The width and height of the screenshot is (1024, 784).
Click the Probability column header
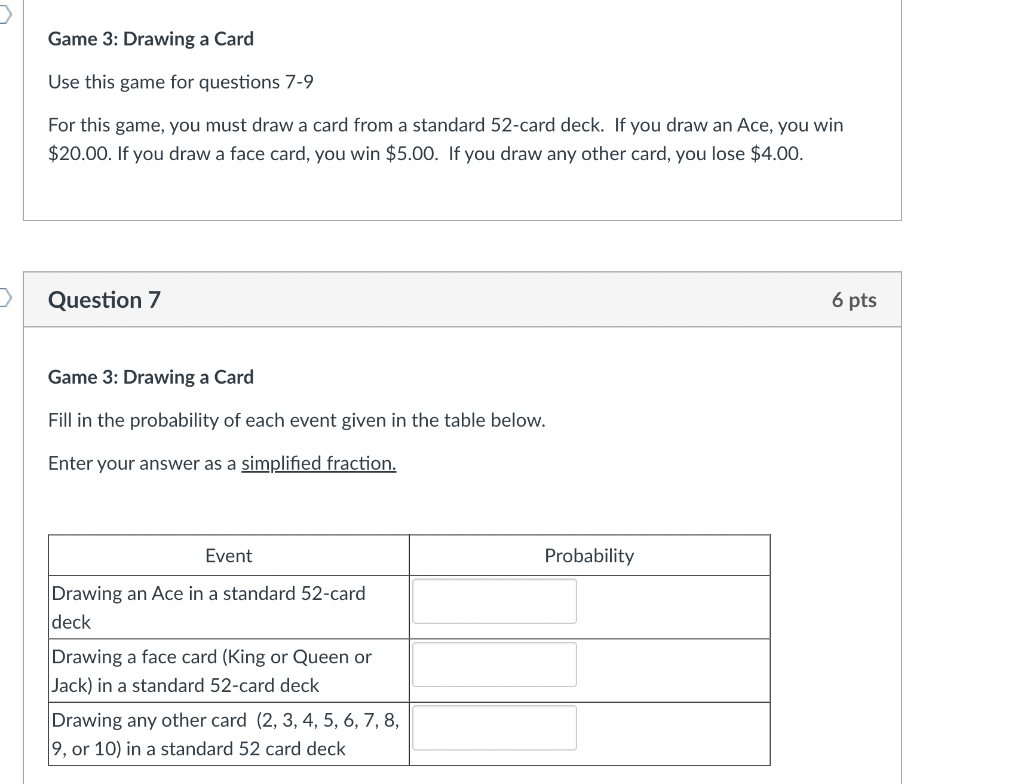589,555
